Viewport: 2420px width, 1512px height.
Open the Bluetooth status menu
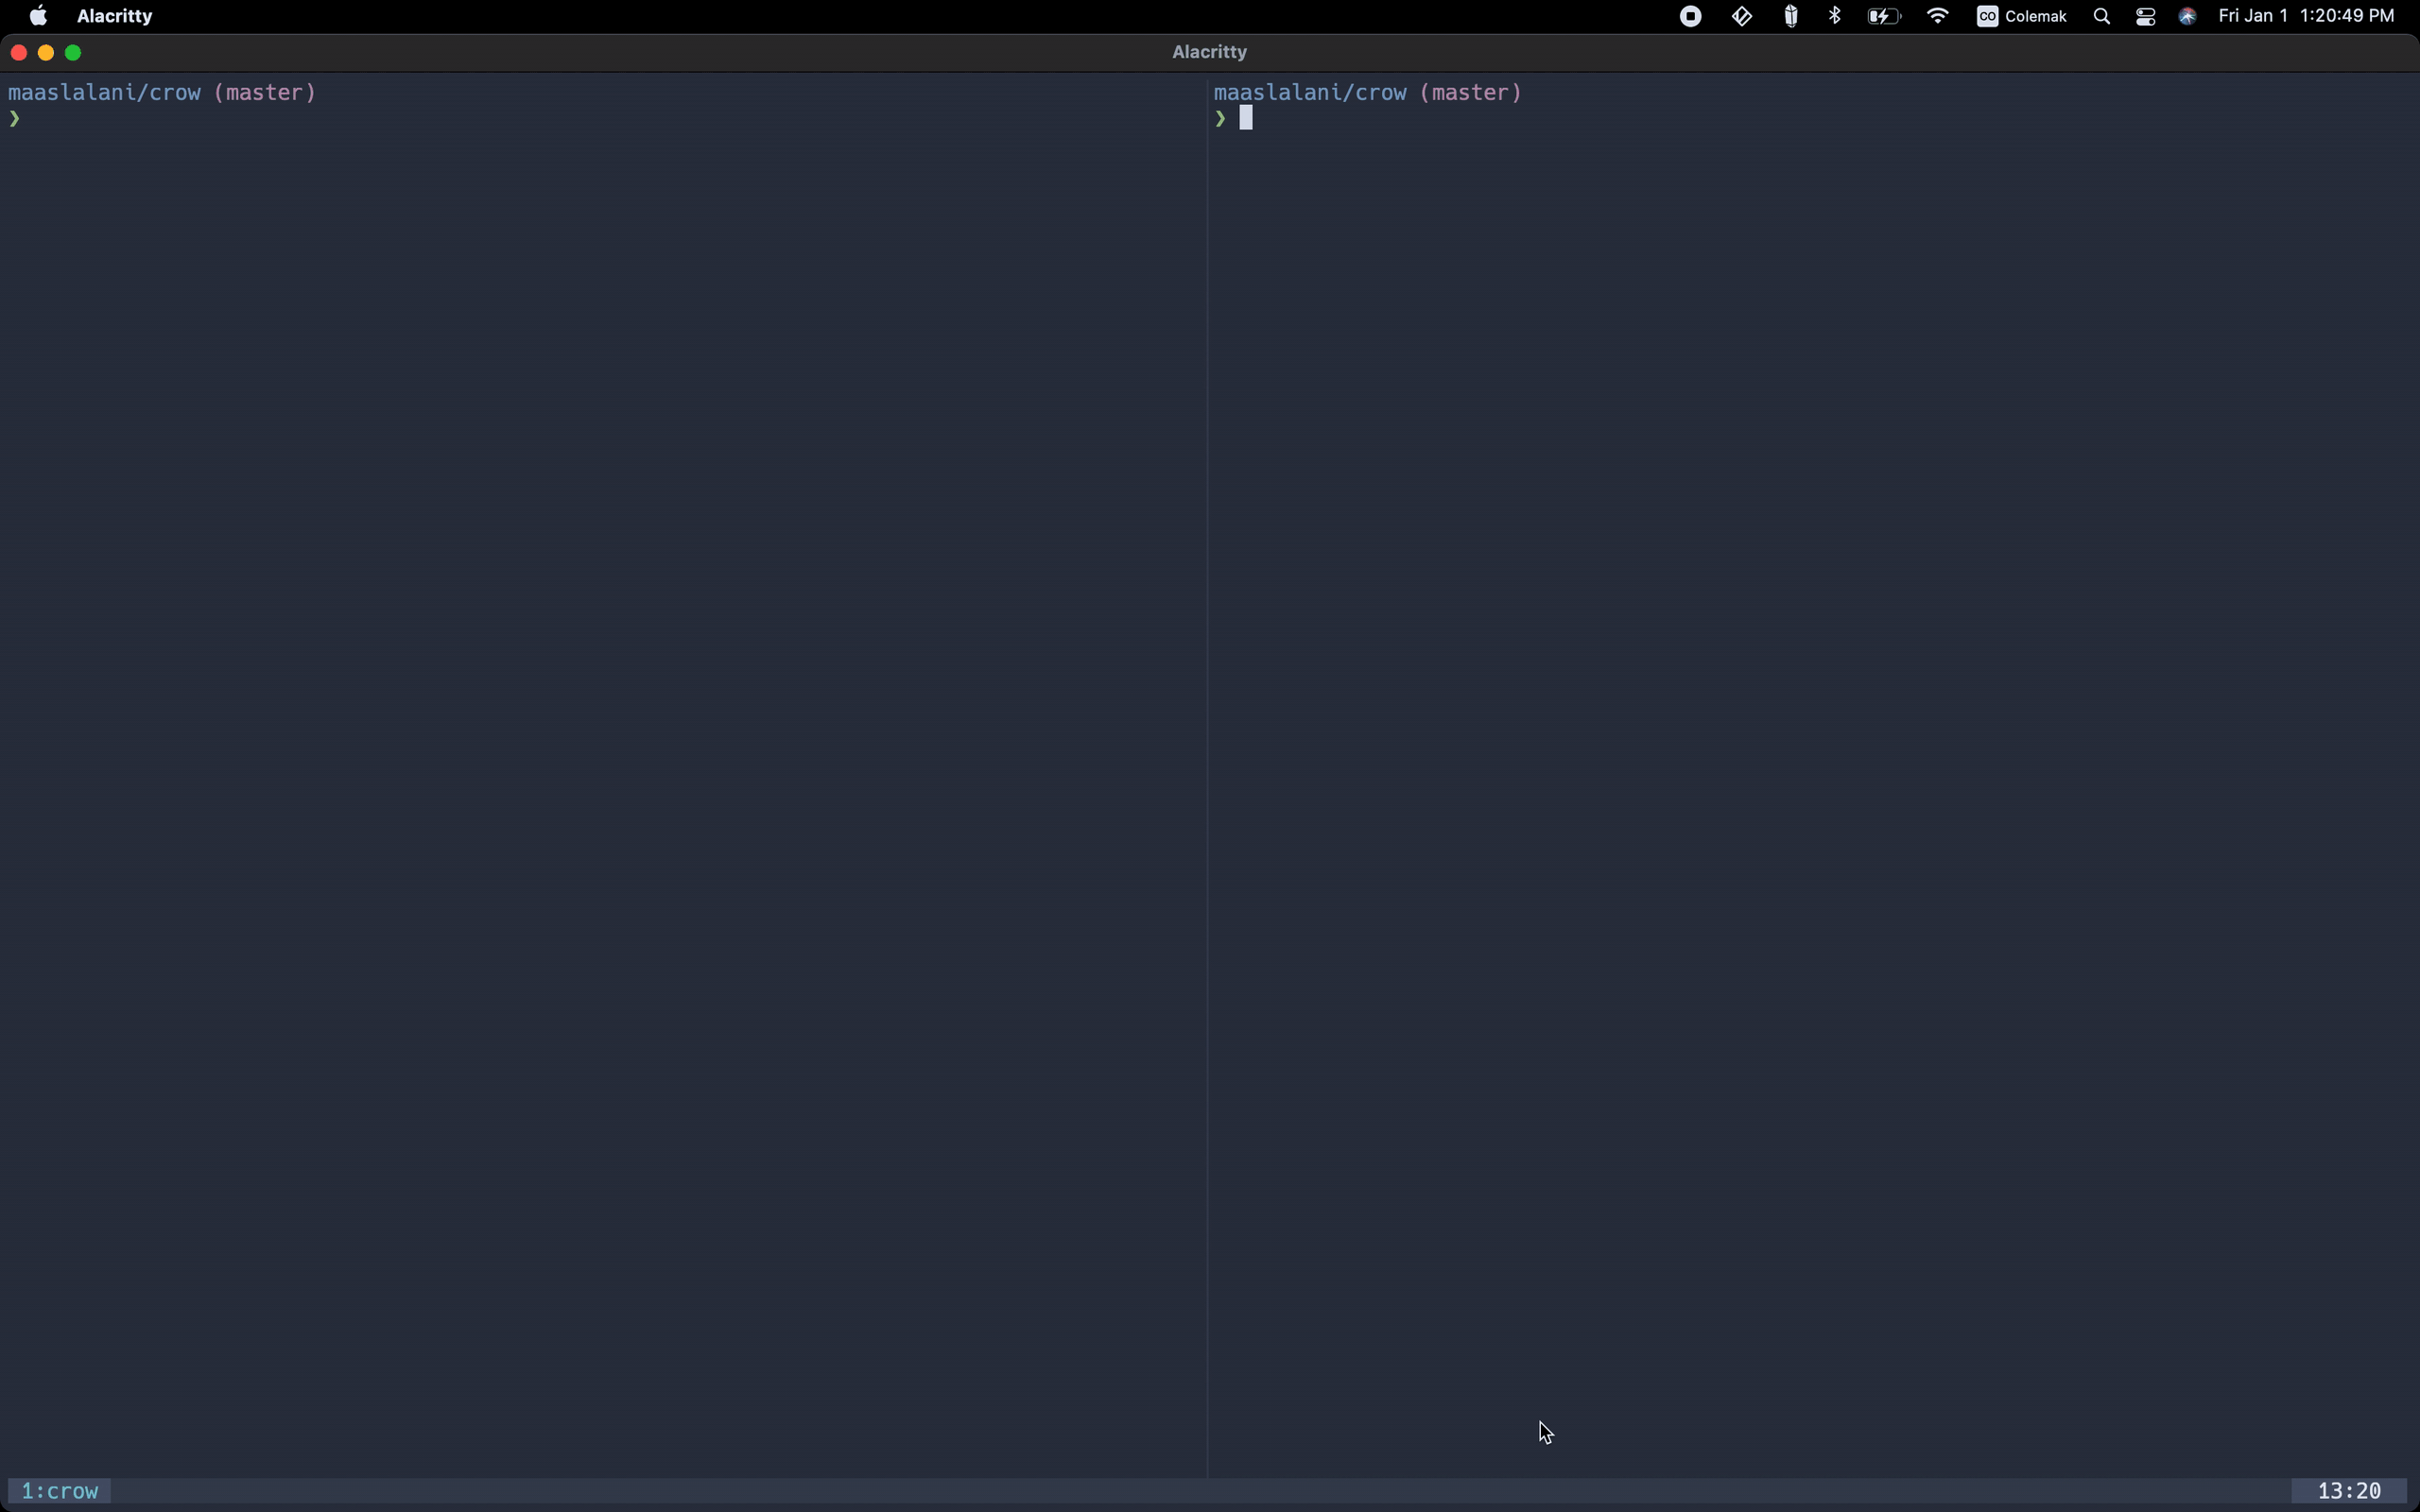tap(1835, 16)
